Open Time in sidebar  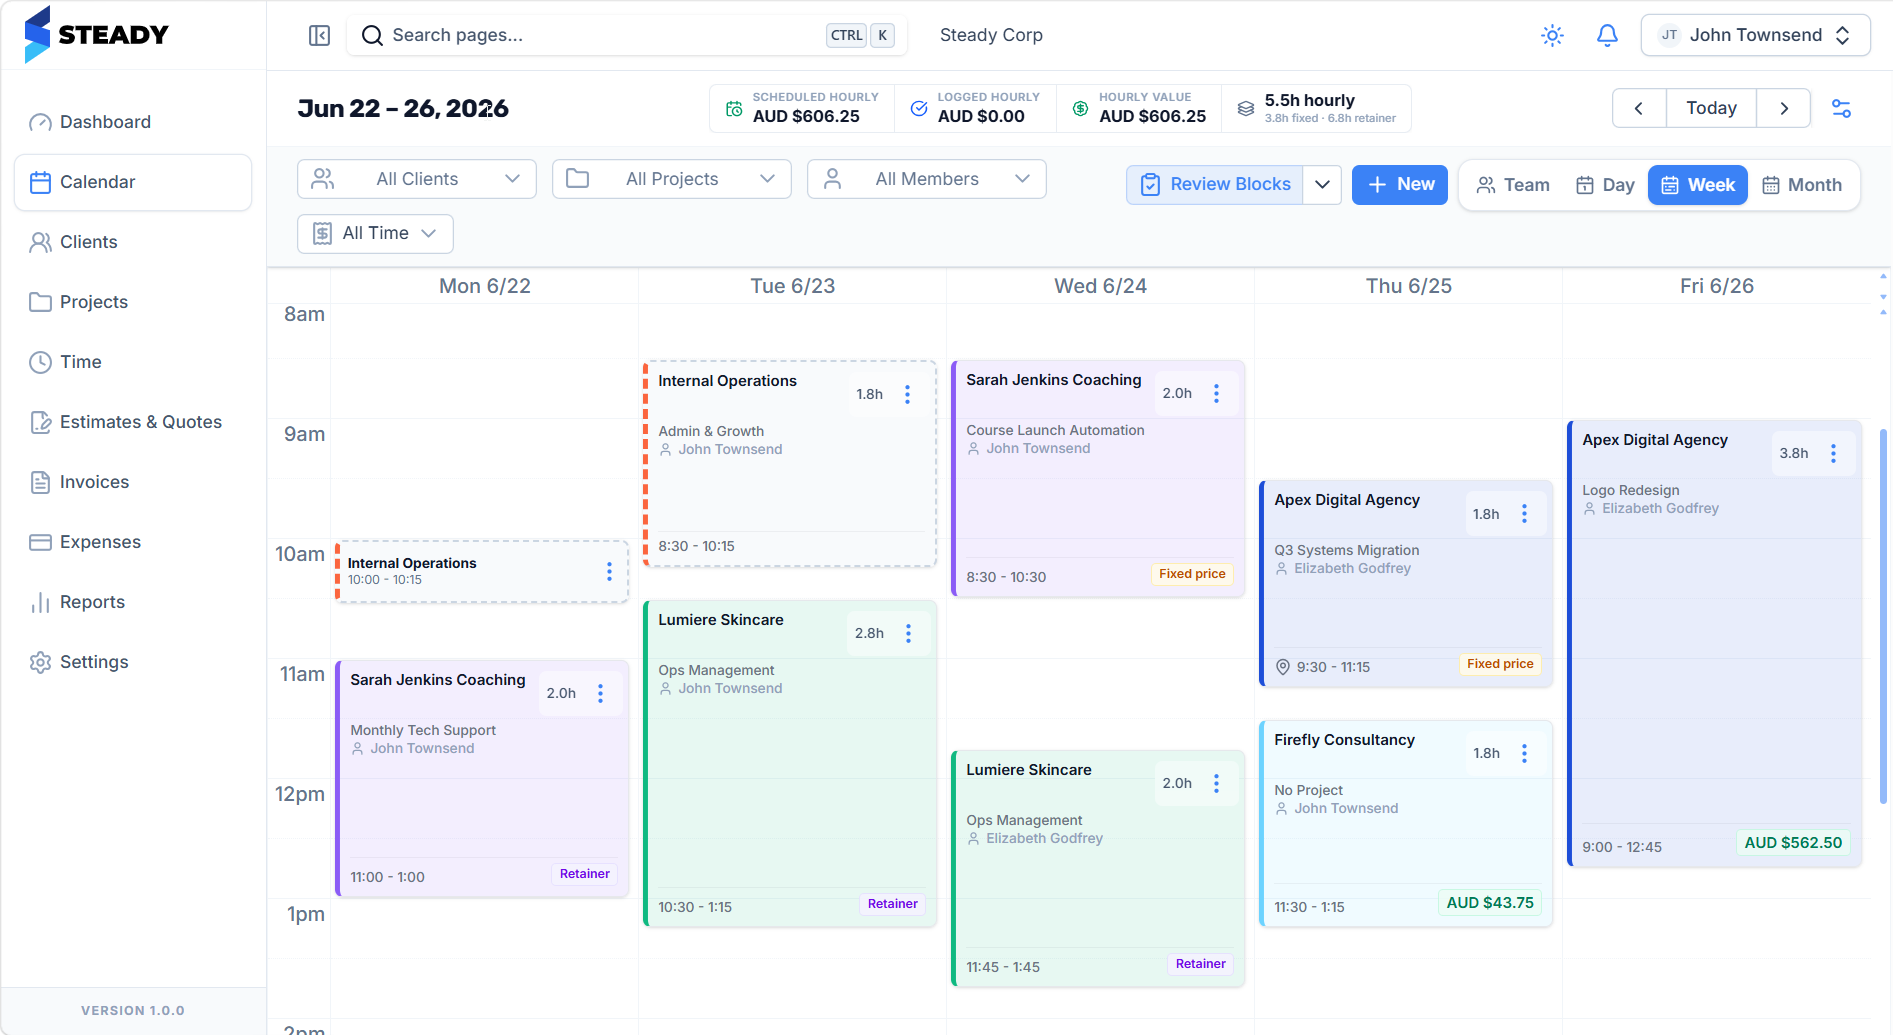click(x=133, y=362)
